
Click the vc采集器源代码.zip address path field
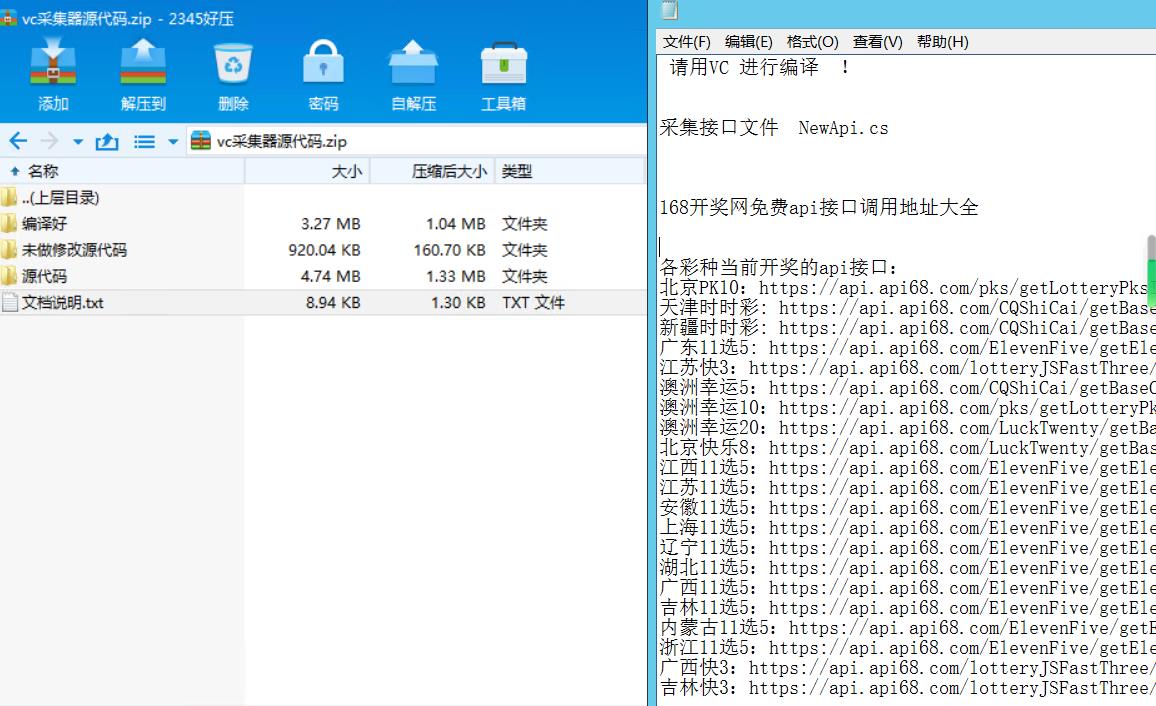(x=417, y=141)
